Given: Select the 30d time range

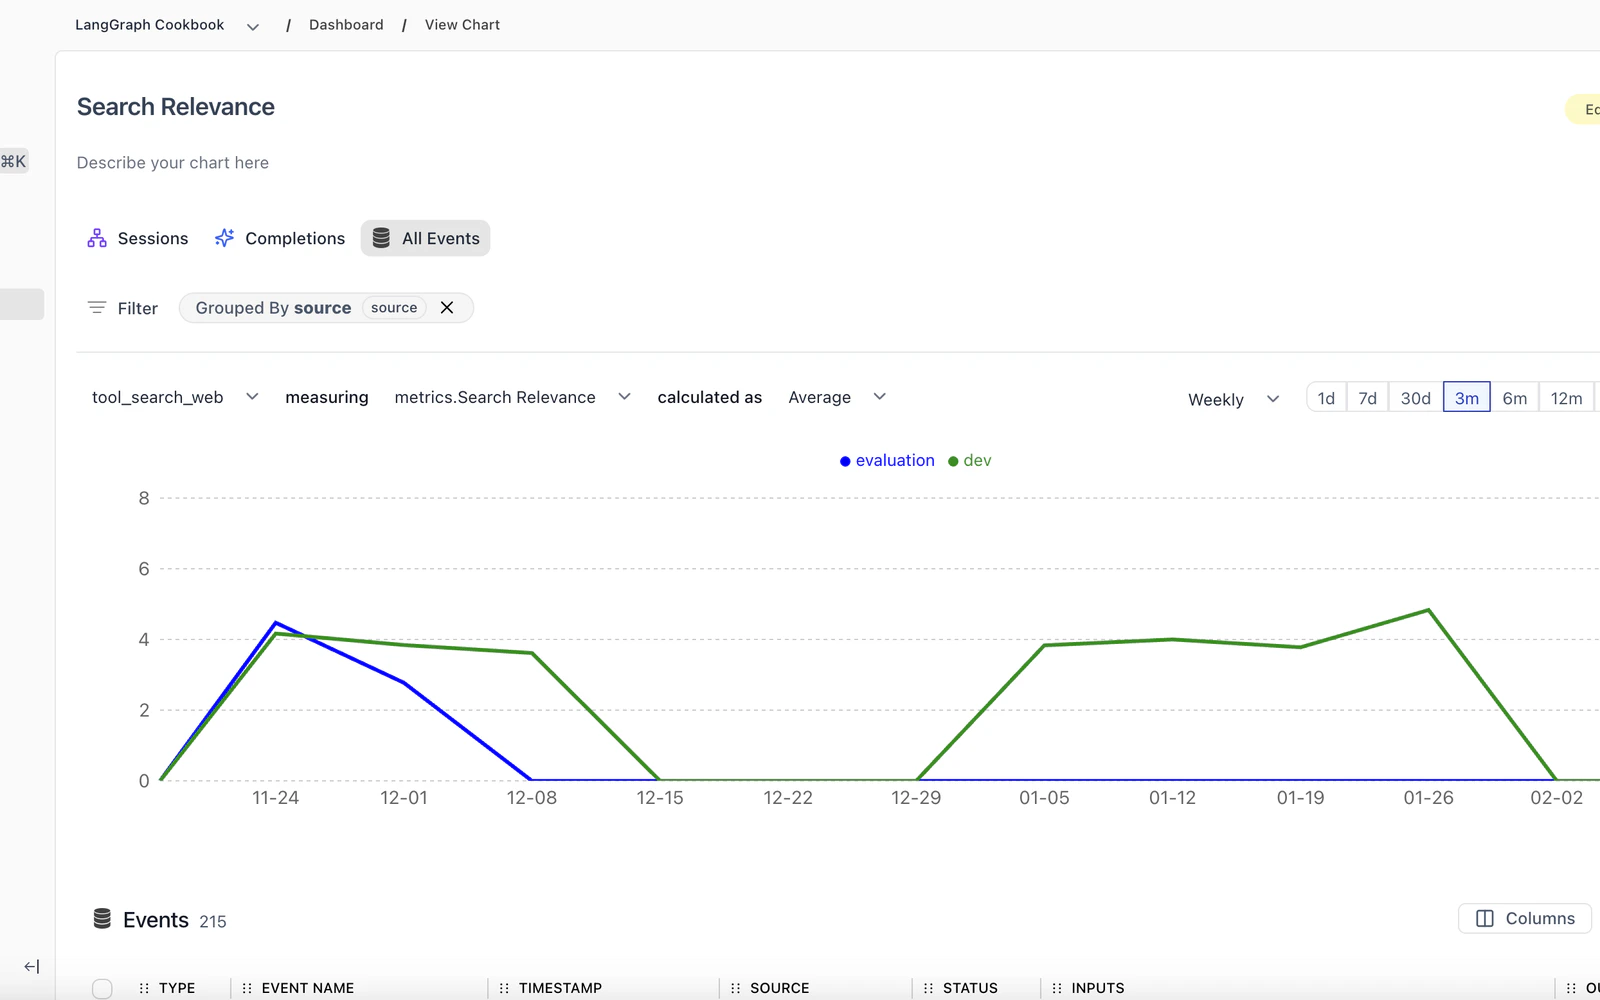Looking at the screenshot, I should tap(1415, 398).
